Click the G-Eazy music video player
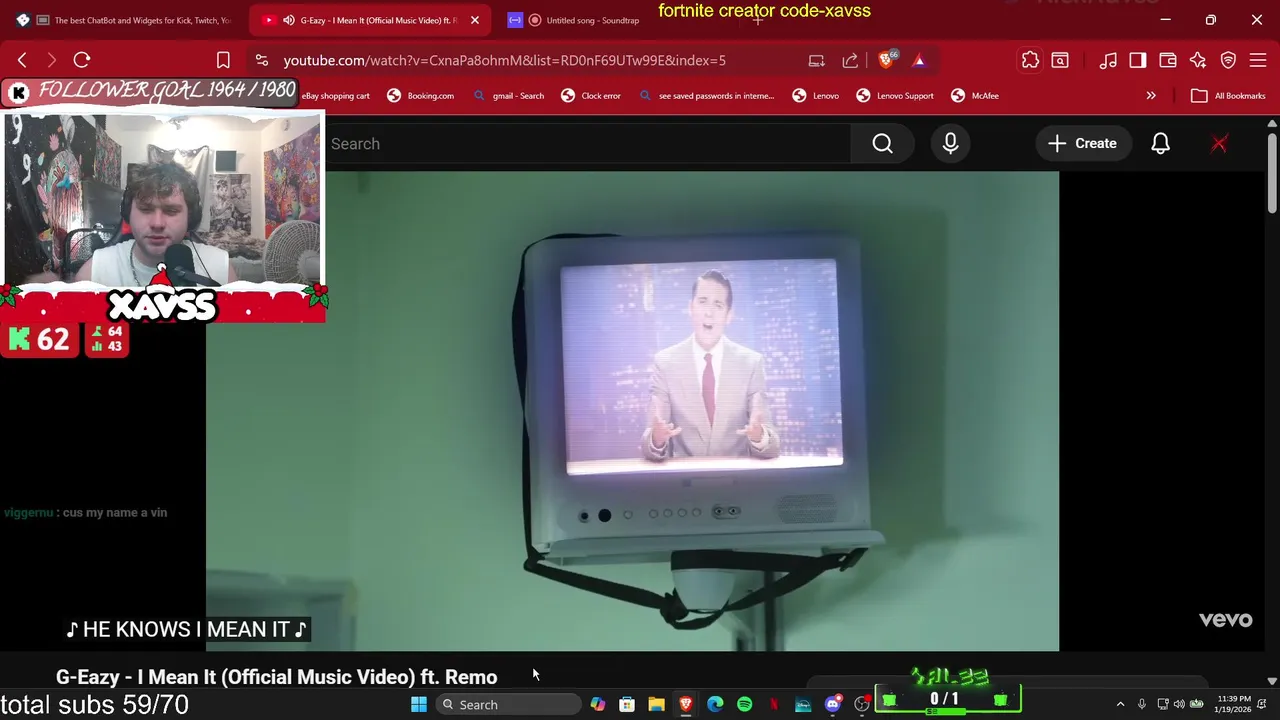1280x720 pixels. 632,411
